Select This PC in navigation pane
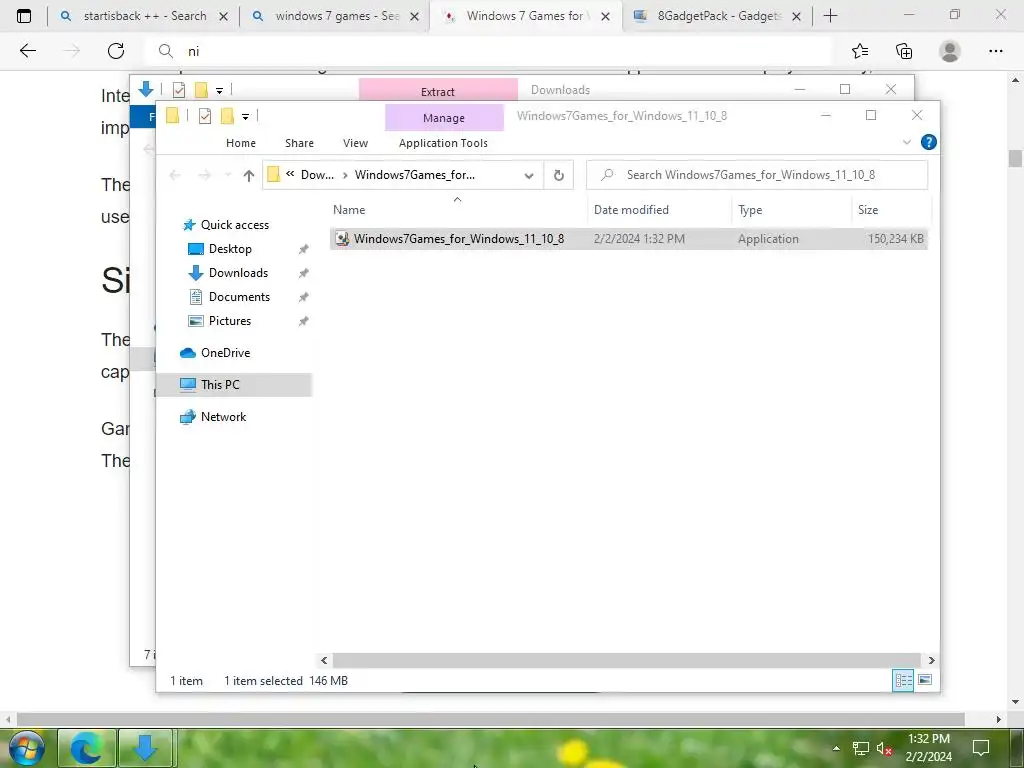The height and width of the screenshot is (768, 1024). click(234, 385)
